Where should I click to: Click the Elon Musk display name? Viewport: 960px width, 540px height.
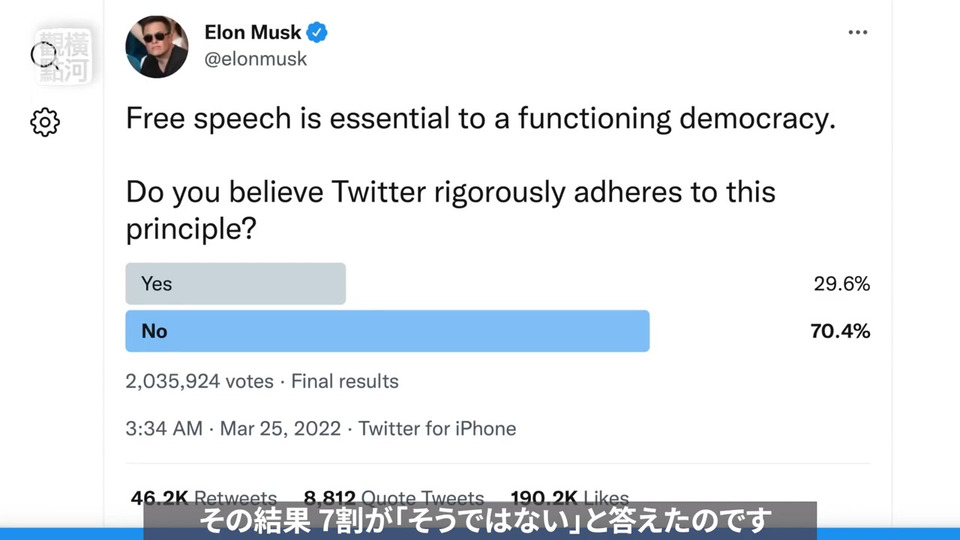point(252,33)
